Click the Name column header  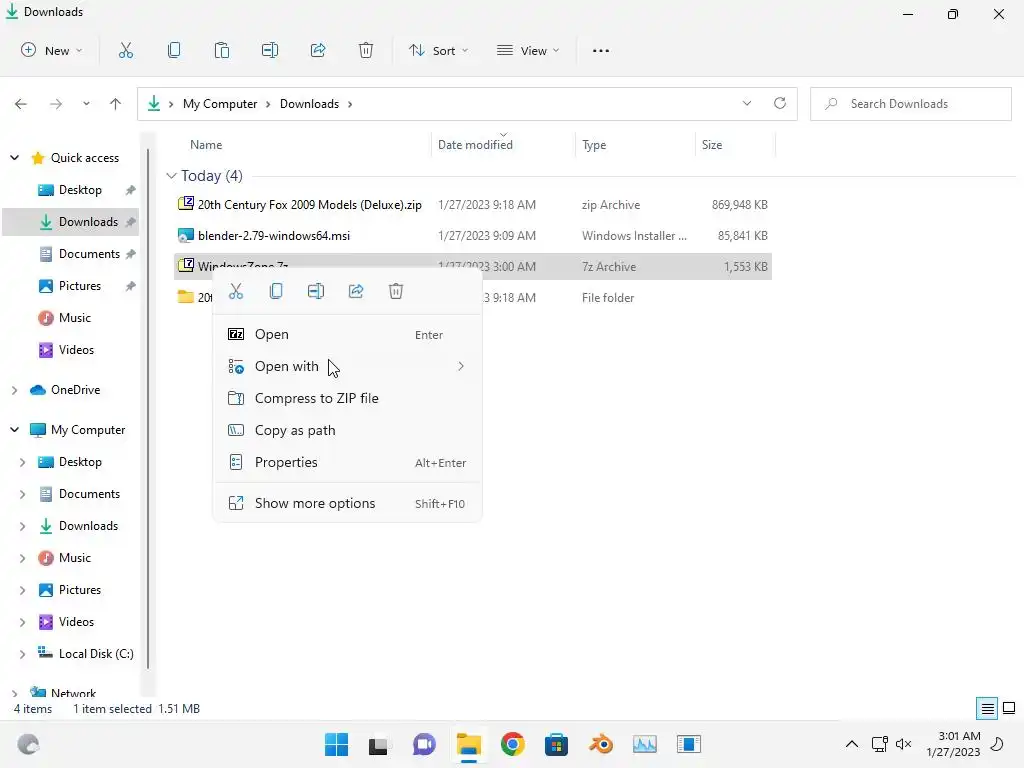point(206,145)
